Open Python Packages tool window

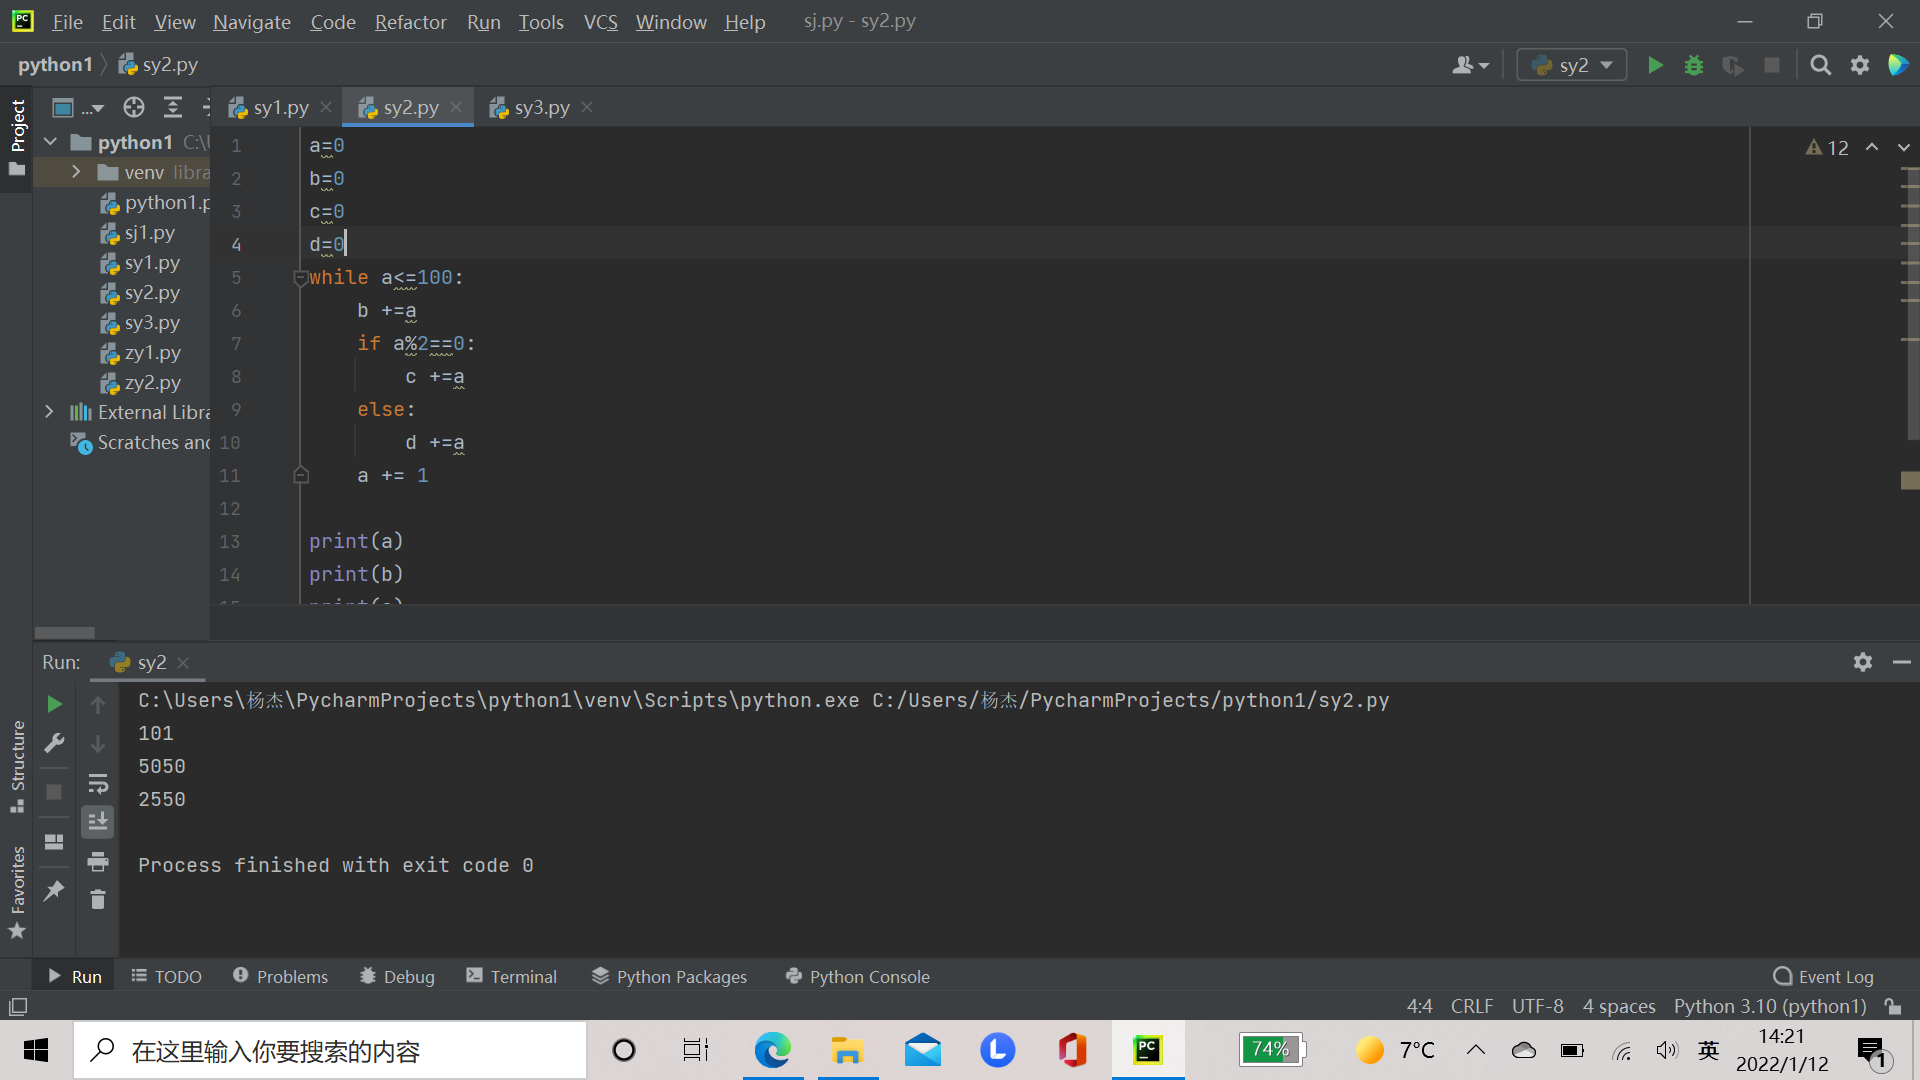669,977
